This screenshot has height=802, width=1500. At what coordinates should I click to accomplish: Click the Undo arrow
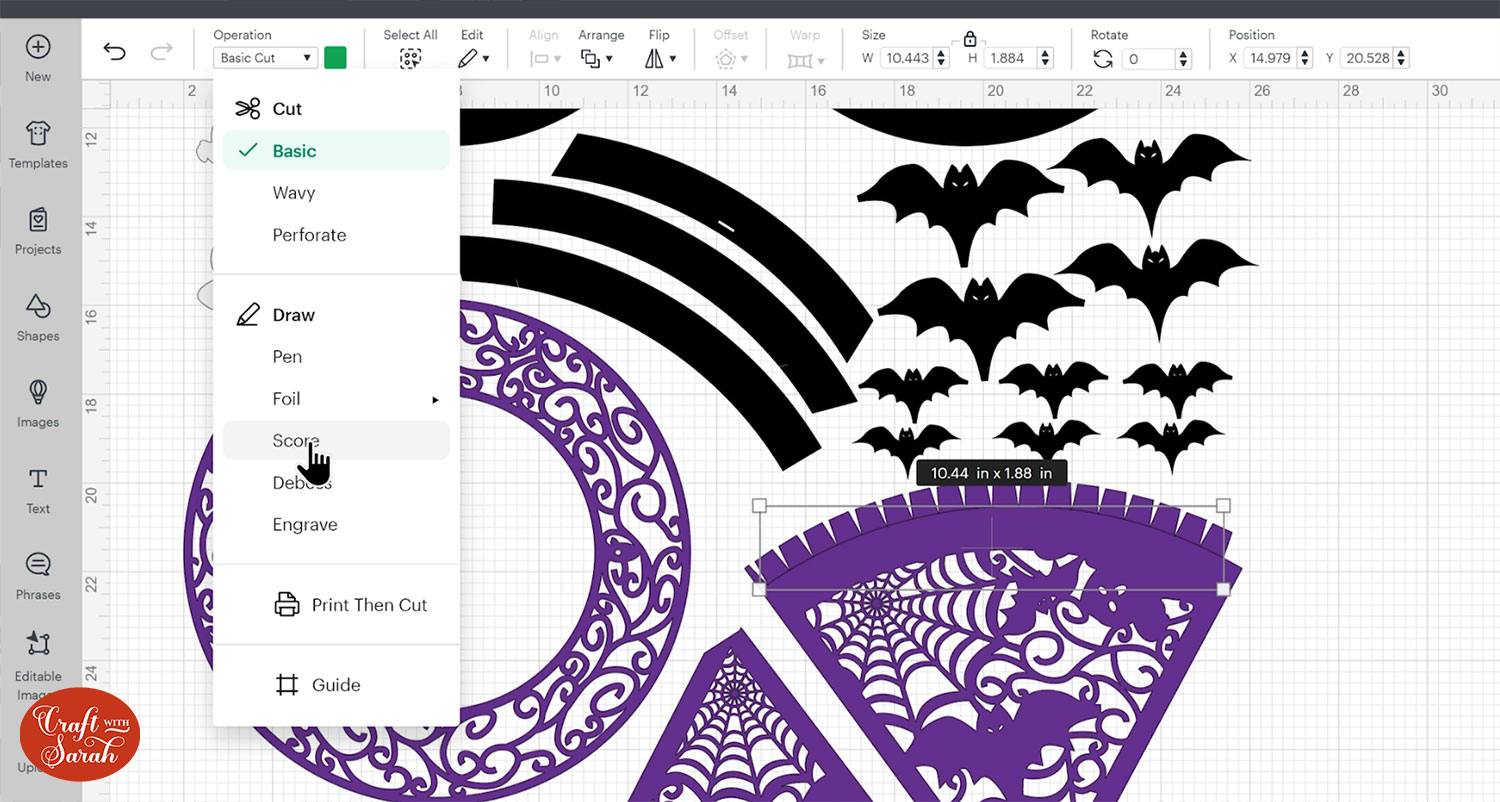pos(115,50)
